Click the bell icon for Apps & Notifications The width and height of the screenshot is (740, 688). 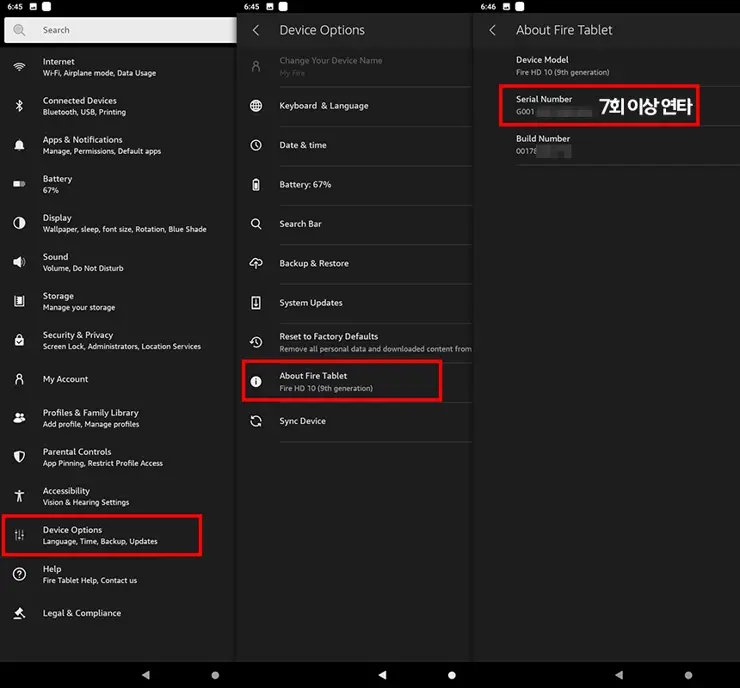(19, 145)
